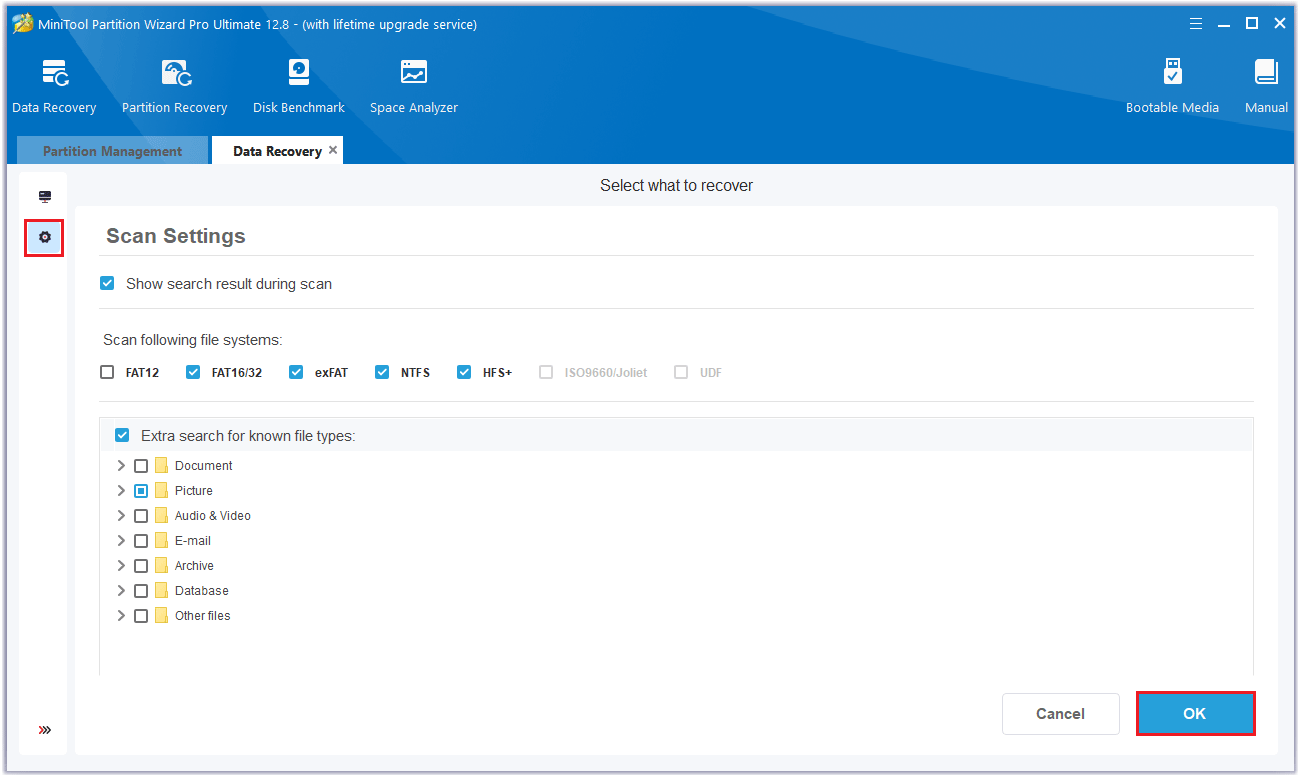The width and height of the screenshot is (1298, 775).
Task: Click the Audio & Video label
Action: click(x=213, y=516)
